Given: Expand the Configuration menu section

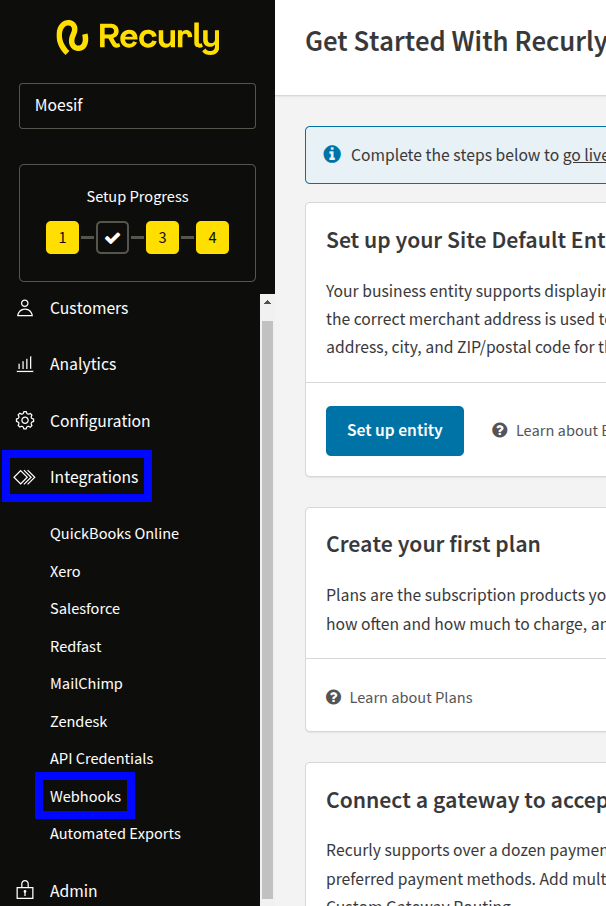Looking at the screenshot, I should click(100, 421).
